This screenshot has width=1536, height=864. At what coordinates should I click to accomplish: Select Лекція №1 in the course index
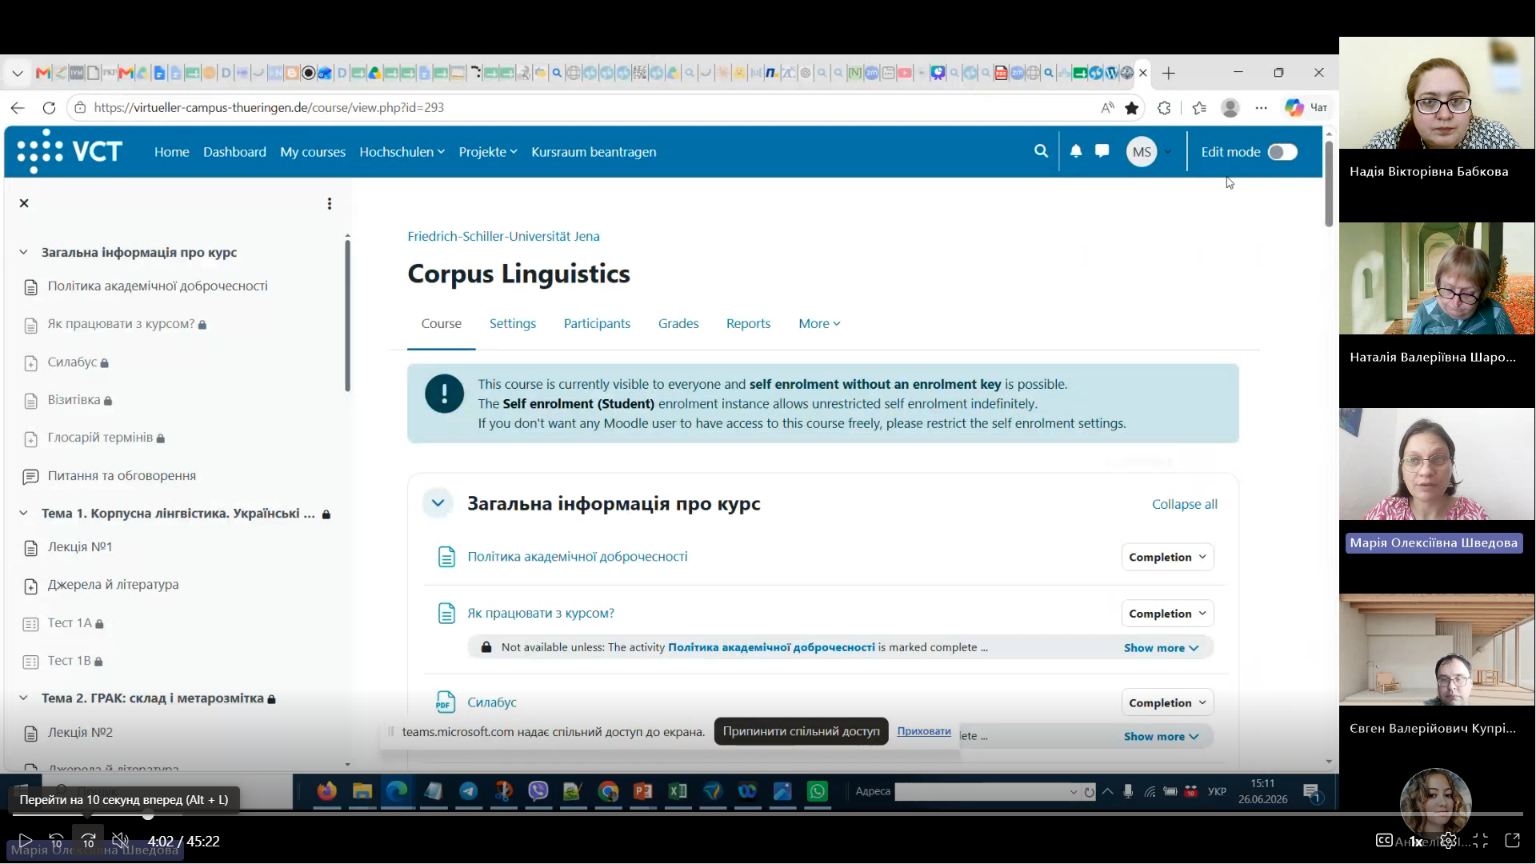coord(80,547)
